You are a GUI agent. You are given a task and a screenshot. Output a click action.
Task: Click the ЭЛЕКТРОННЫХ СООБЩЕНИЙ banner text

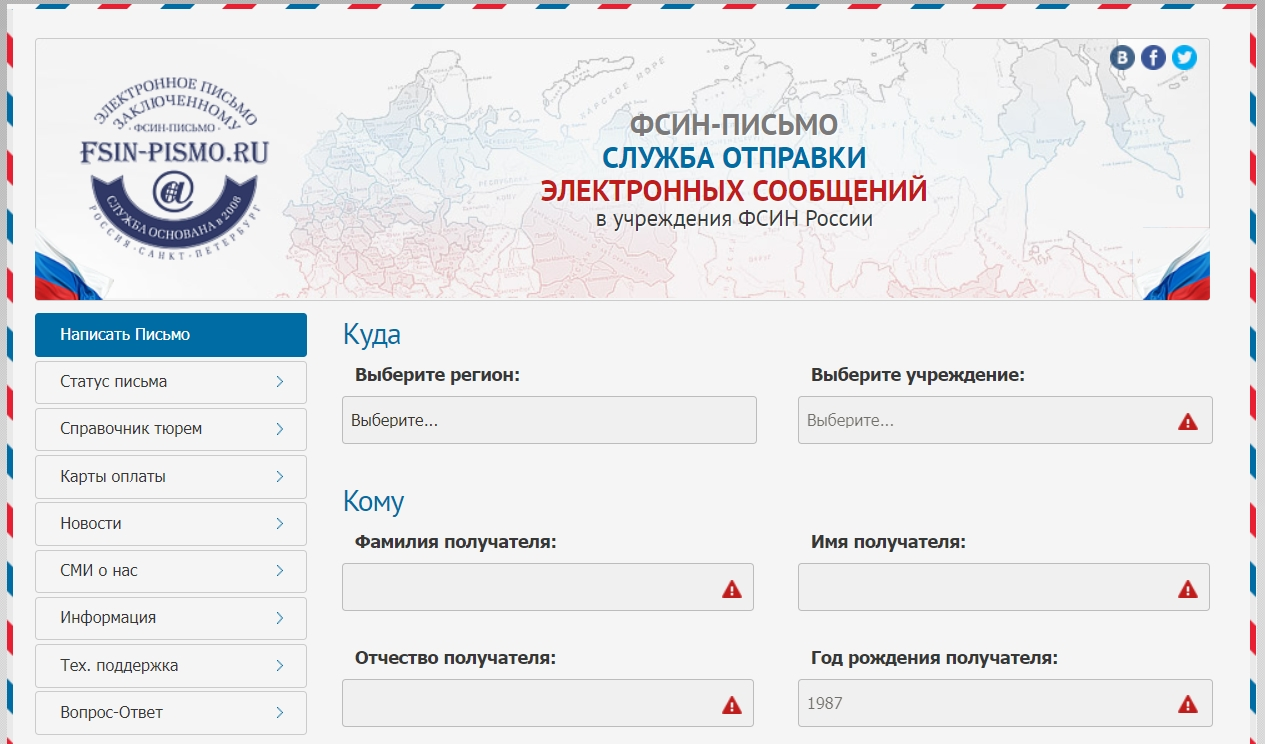[x=734, y=190]
